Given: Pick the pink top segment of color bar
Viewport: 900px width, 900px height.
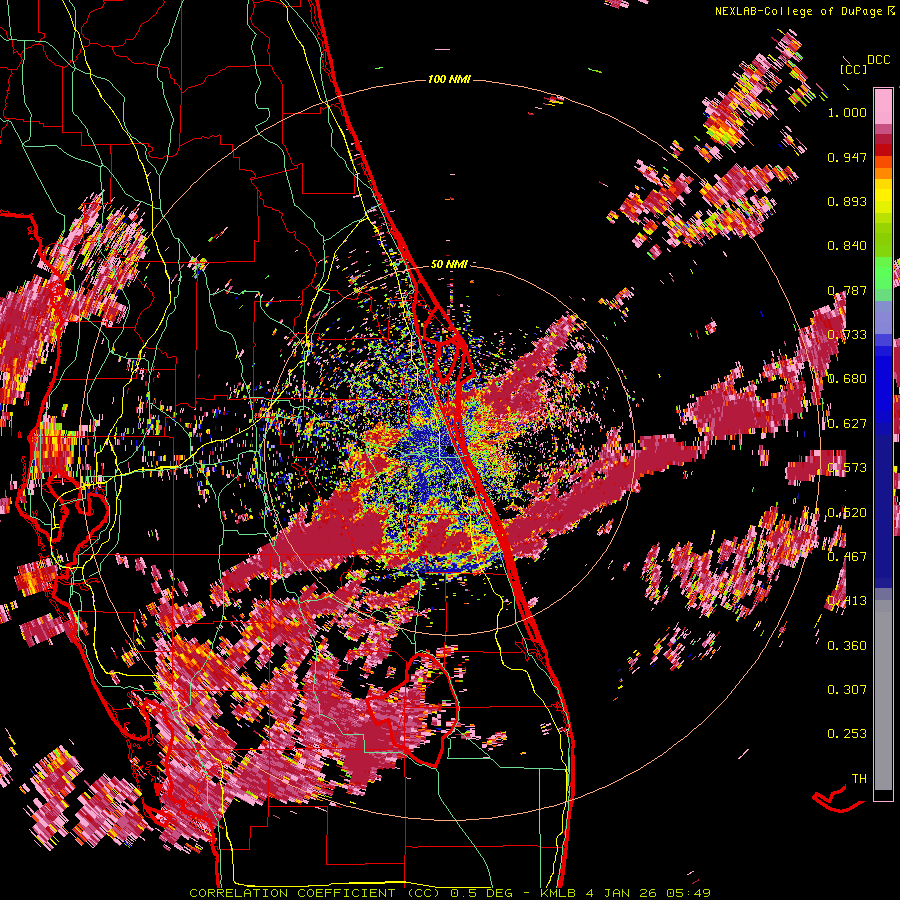Looking at the screenshot, I should [x=883, y=106].
